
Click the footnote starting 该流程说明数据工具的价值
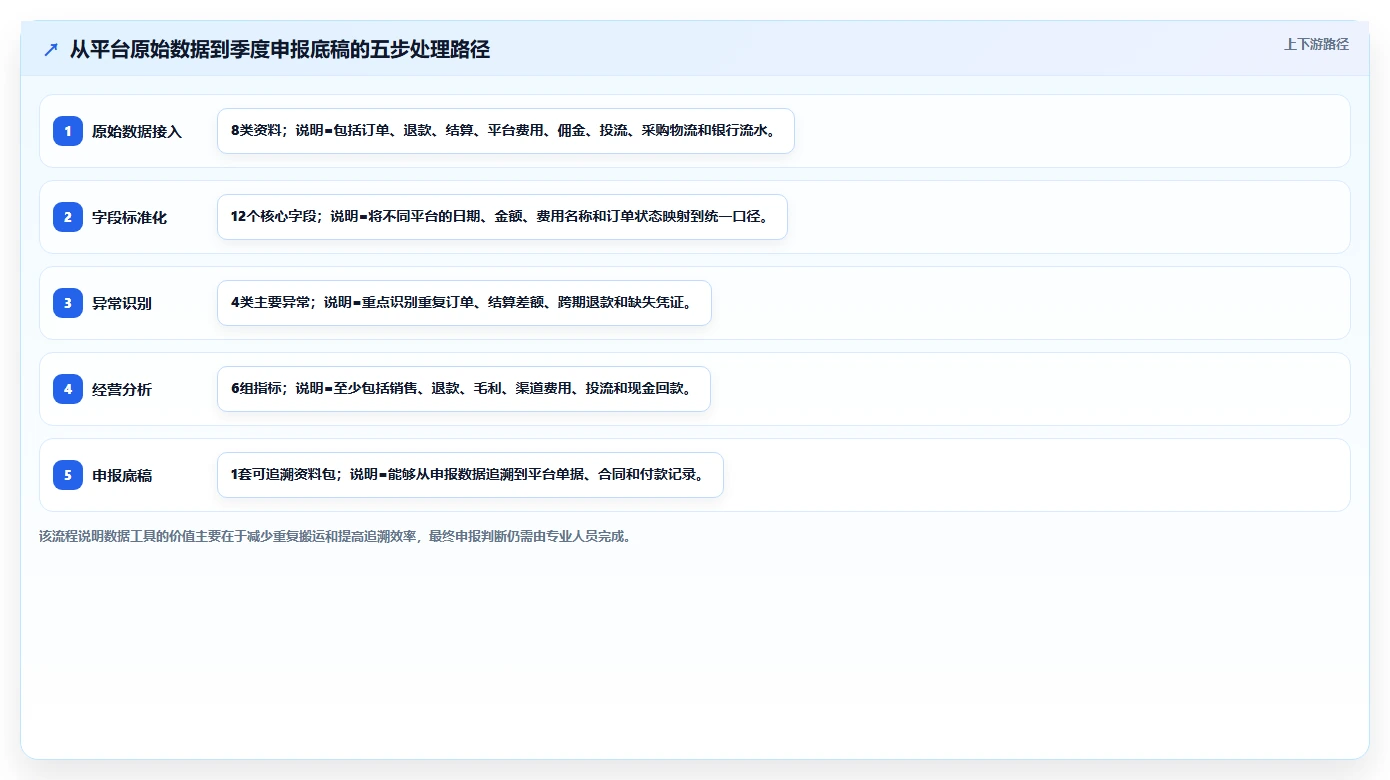click(335, 536)
